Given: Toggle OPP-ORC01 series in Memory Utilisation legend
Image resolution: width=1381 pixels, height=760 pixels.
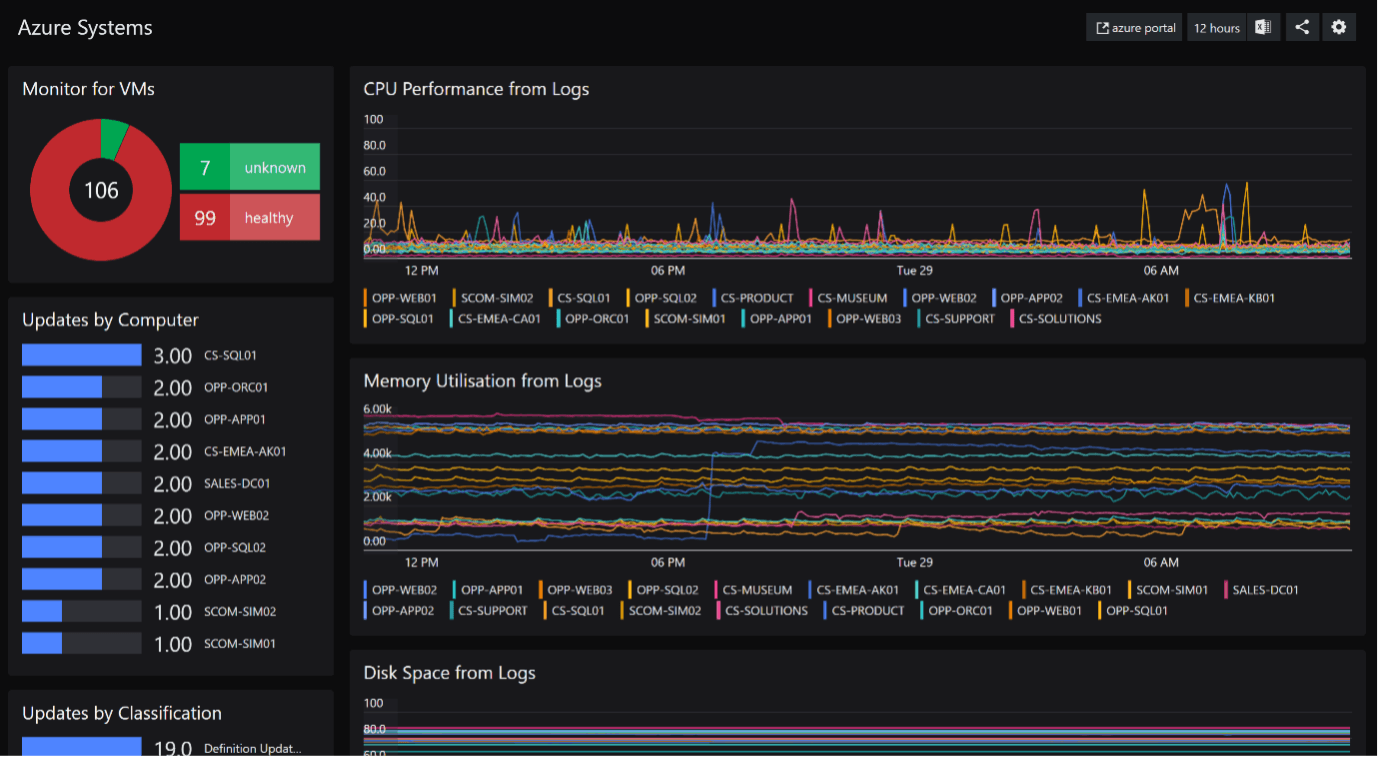Looking at the screenshot, I should click(956, 610).
